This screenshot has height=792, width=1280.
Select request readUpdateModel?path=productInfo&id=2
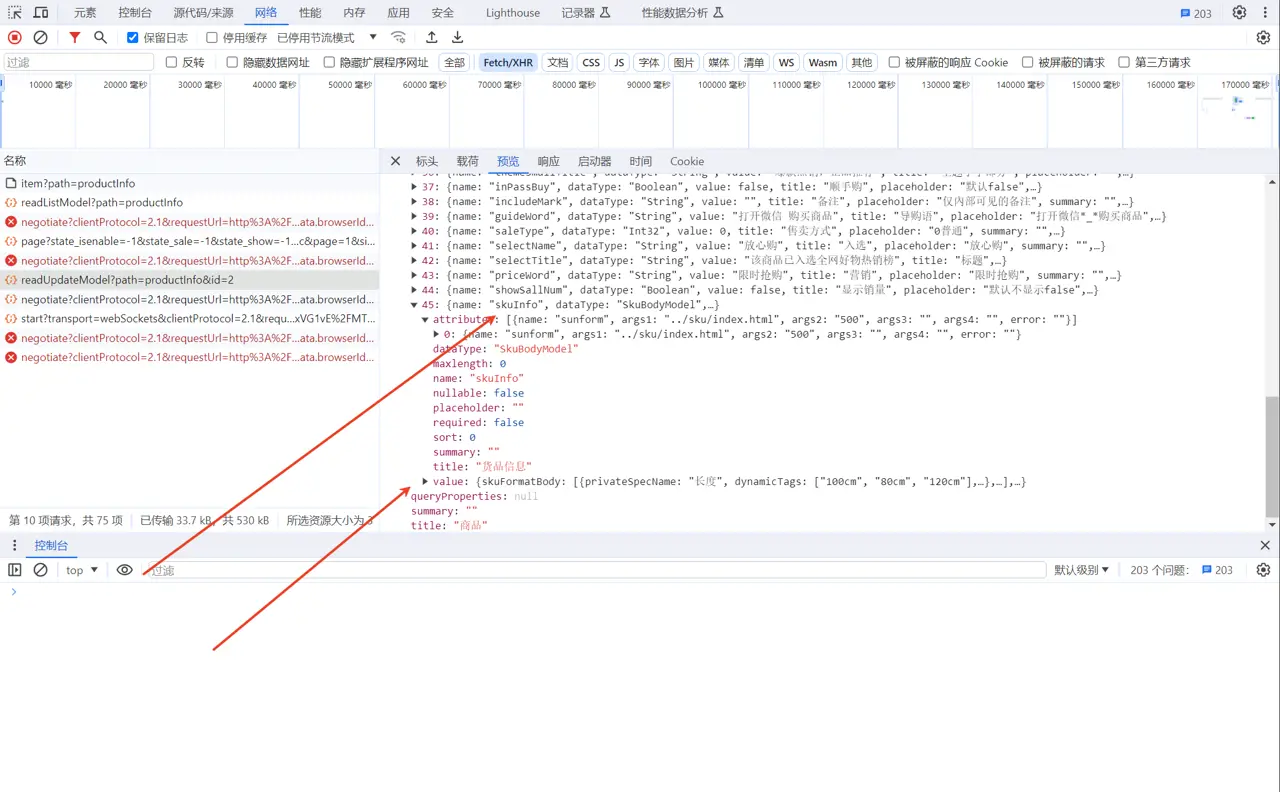190,280
